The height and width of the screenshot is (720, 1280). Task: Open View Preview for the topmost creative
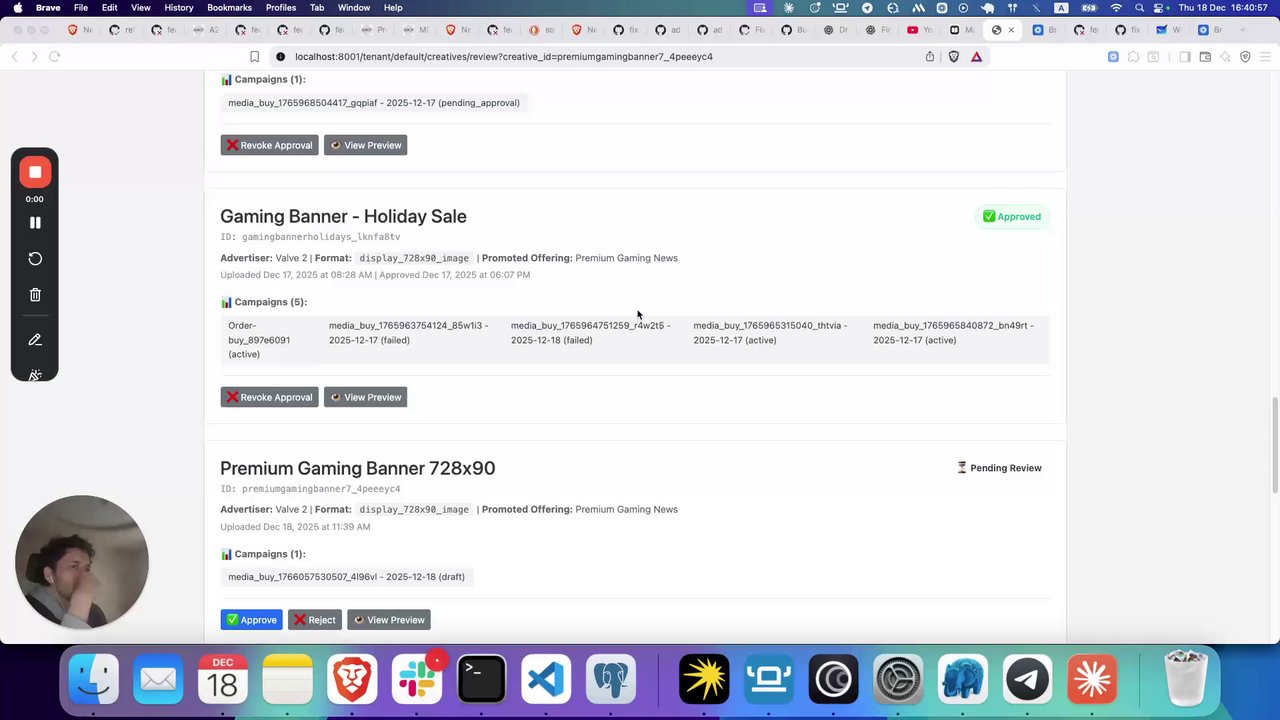(x=366, y=145)
